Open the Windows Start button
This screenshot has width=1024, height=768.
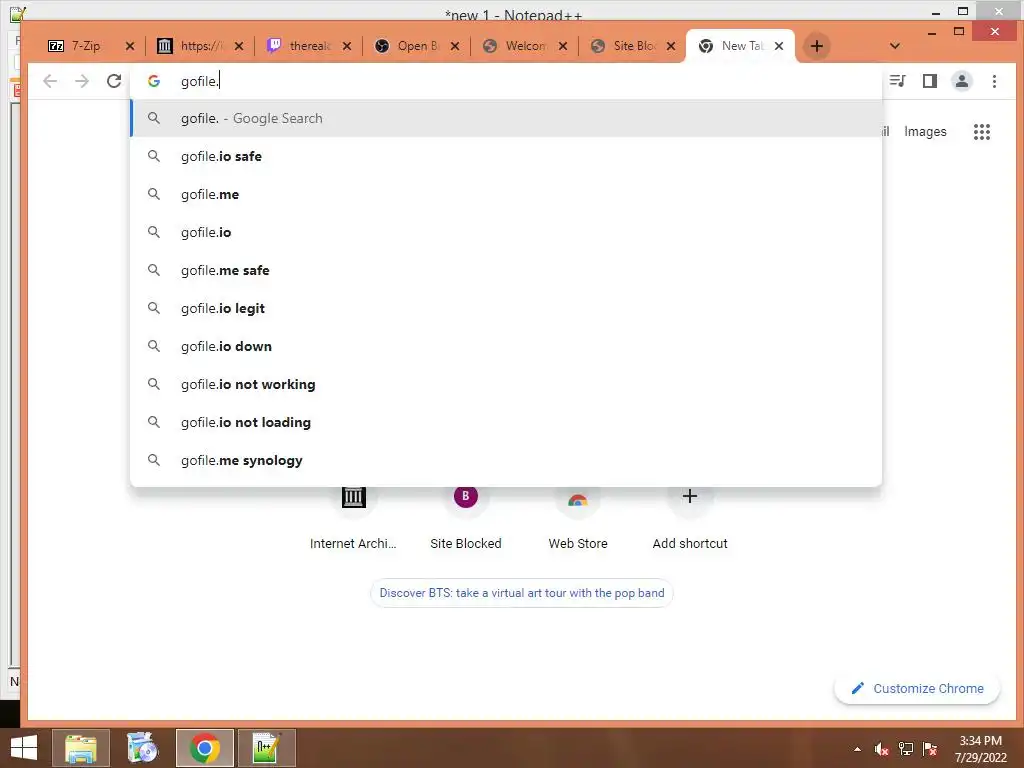coord(24,748)
